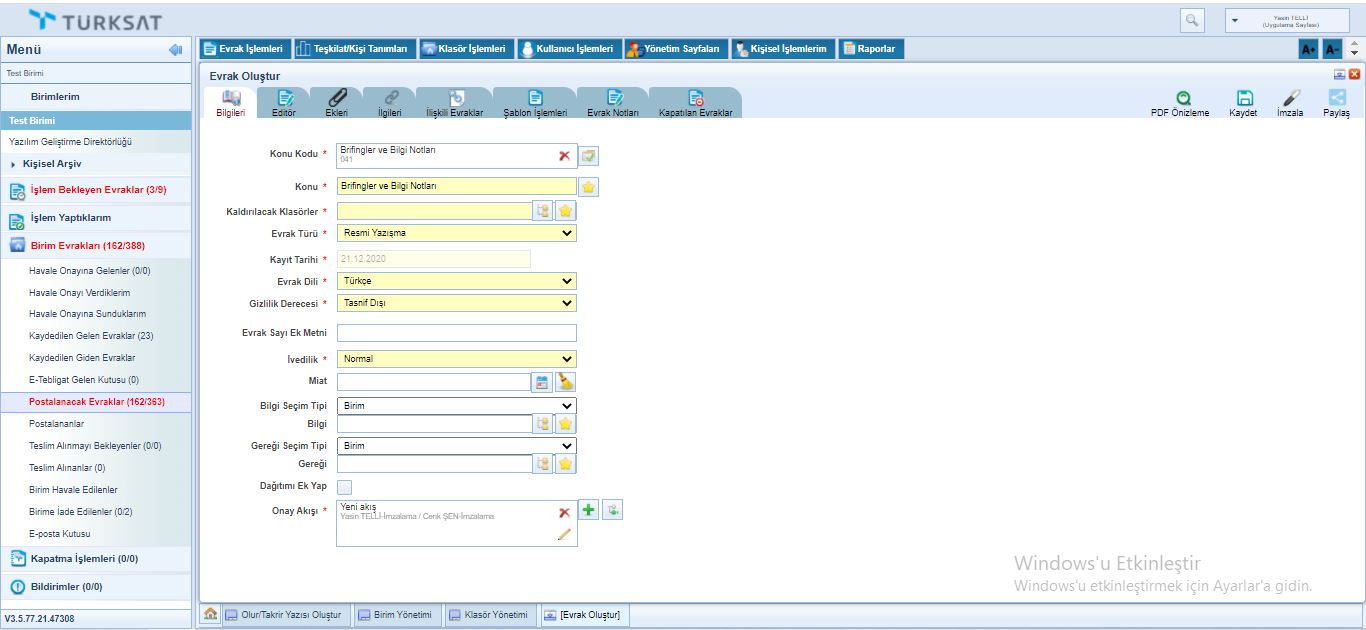Image resolution: width=1366 pixels, height=630 pixels.
Task: Switch to the Editör tab
Action: coord(284,103)
